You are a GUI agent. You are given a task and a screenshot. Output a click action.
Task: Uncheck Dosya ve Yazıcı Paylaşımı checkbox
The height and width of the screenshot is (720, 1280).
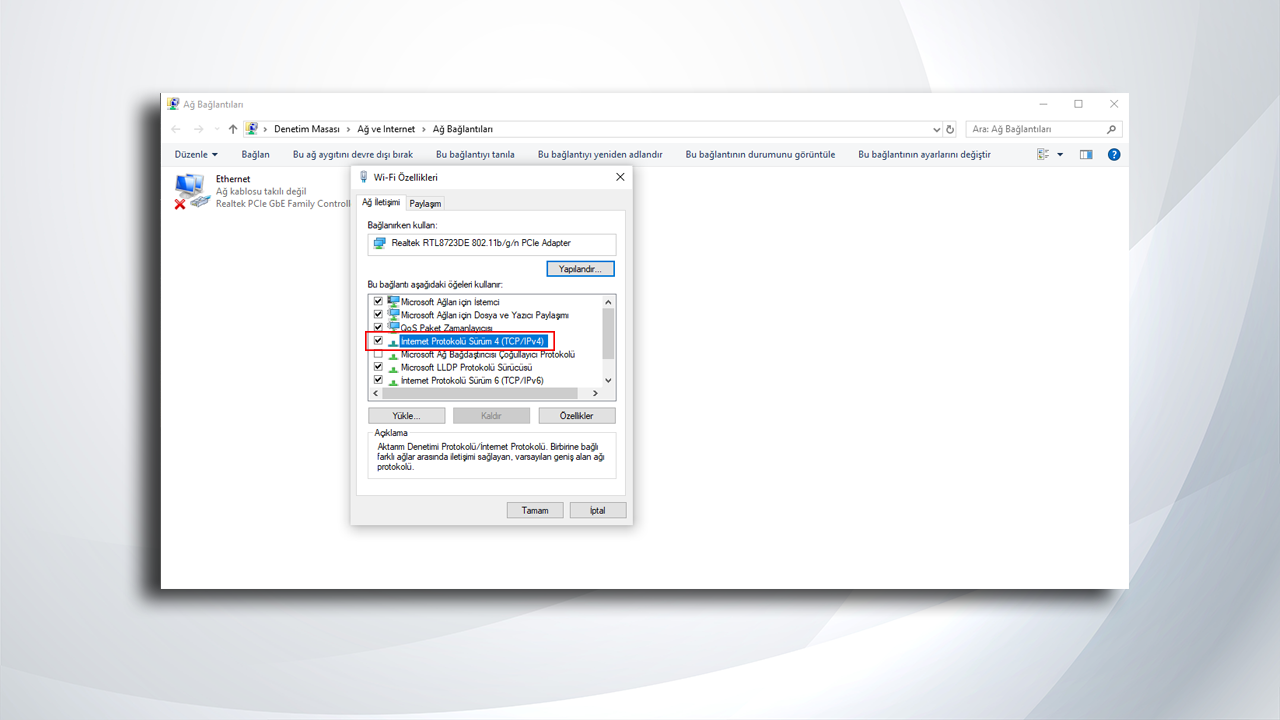tap(378, 315)
